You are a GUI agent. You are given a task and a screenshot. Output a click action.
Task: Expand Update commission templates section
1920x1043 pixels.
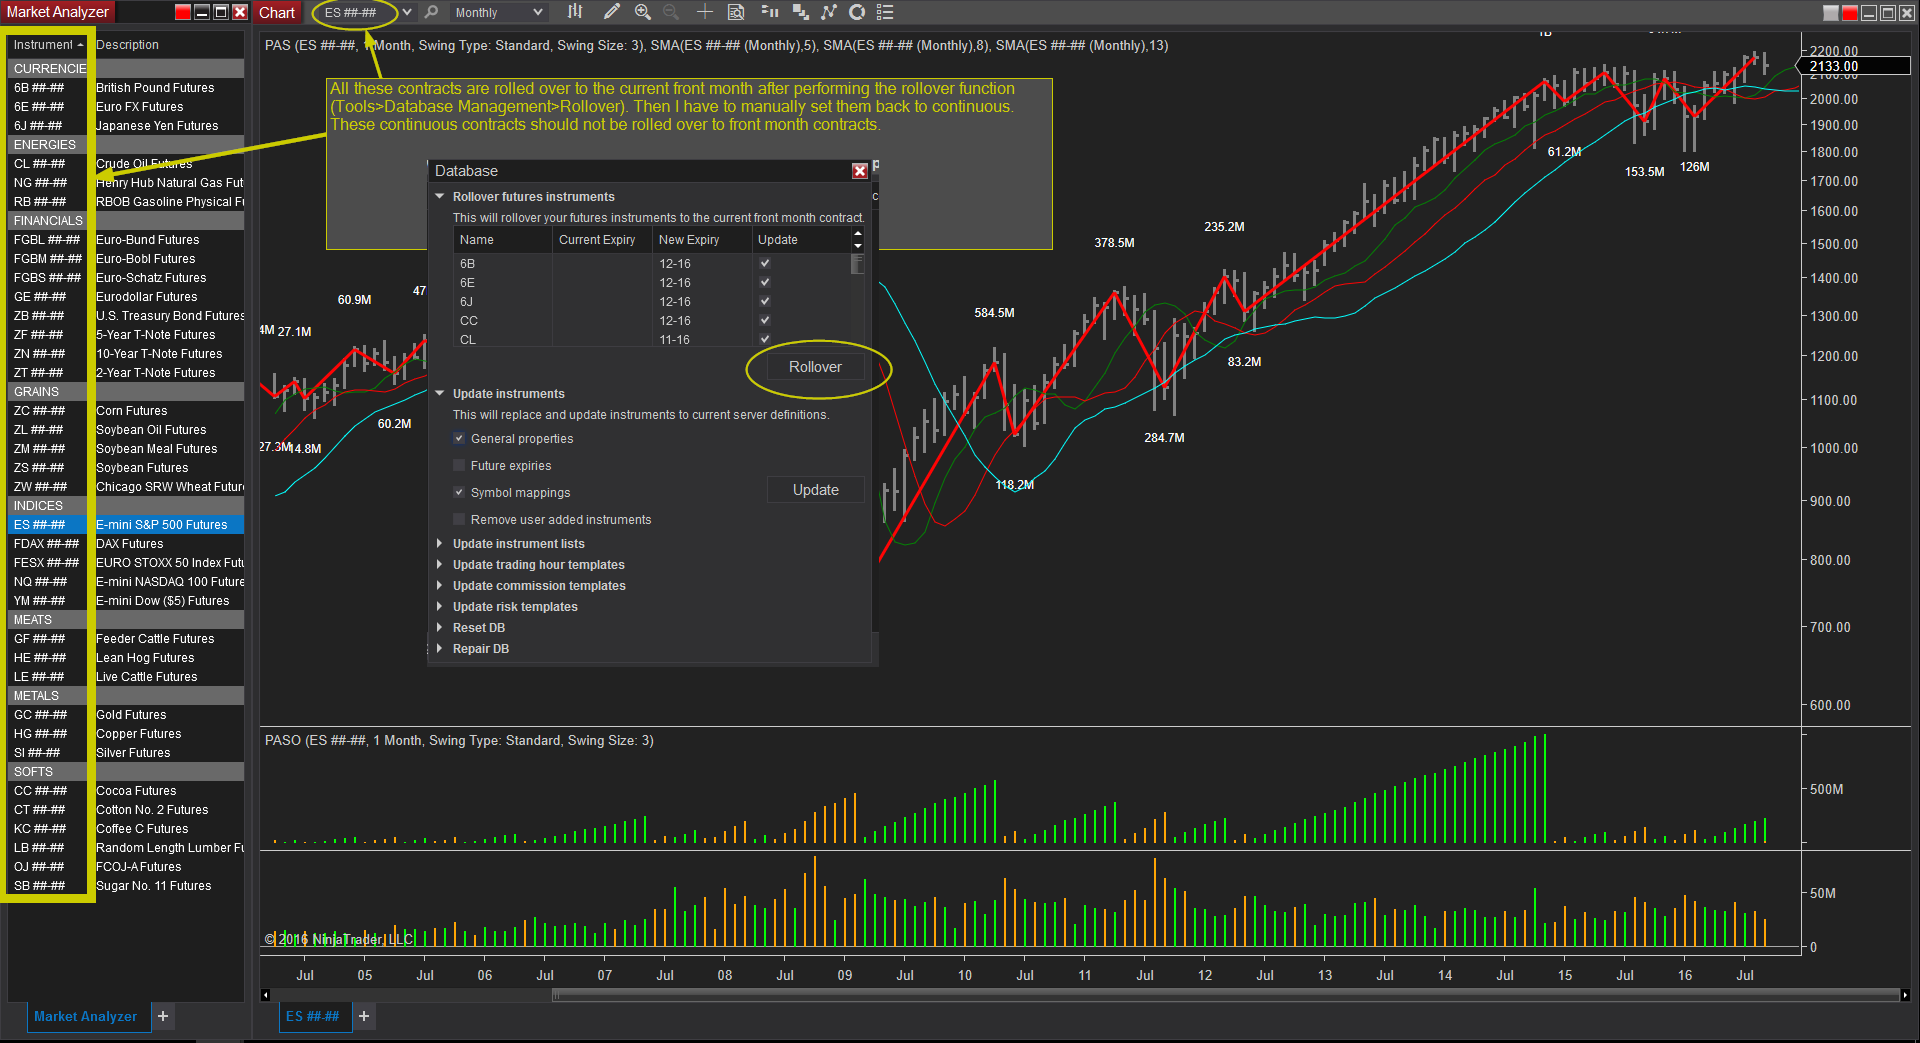(439, 585)
